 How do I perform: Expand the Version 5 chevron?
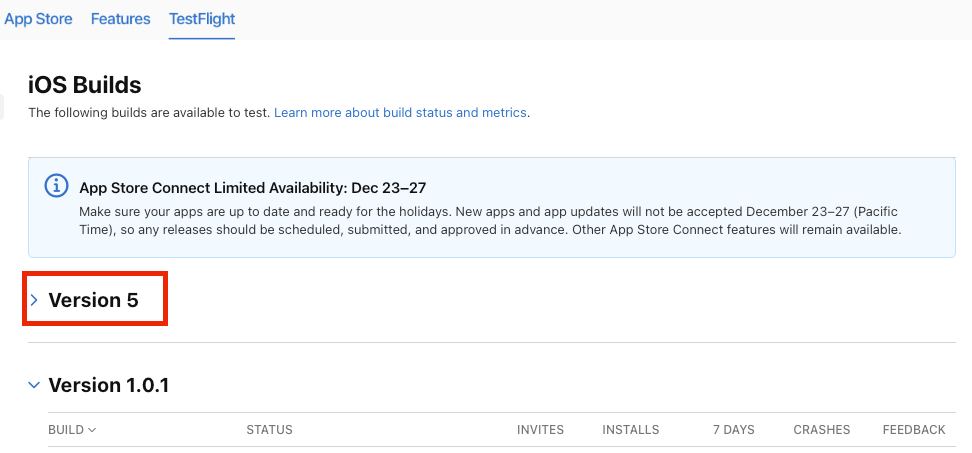35,301
